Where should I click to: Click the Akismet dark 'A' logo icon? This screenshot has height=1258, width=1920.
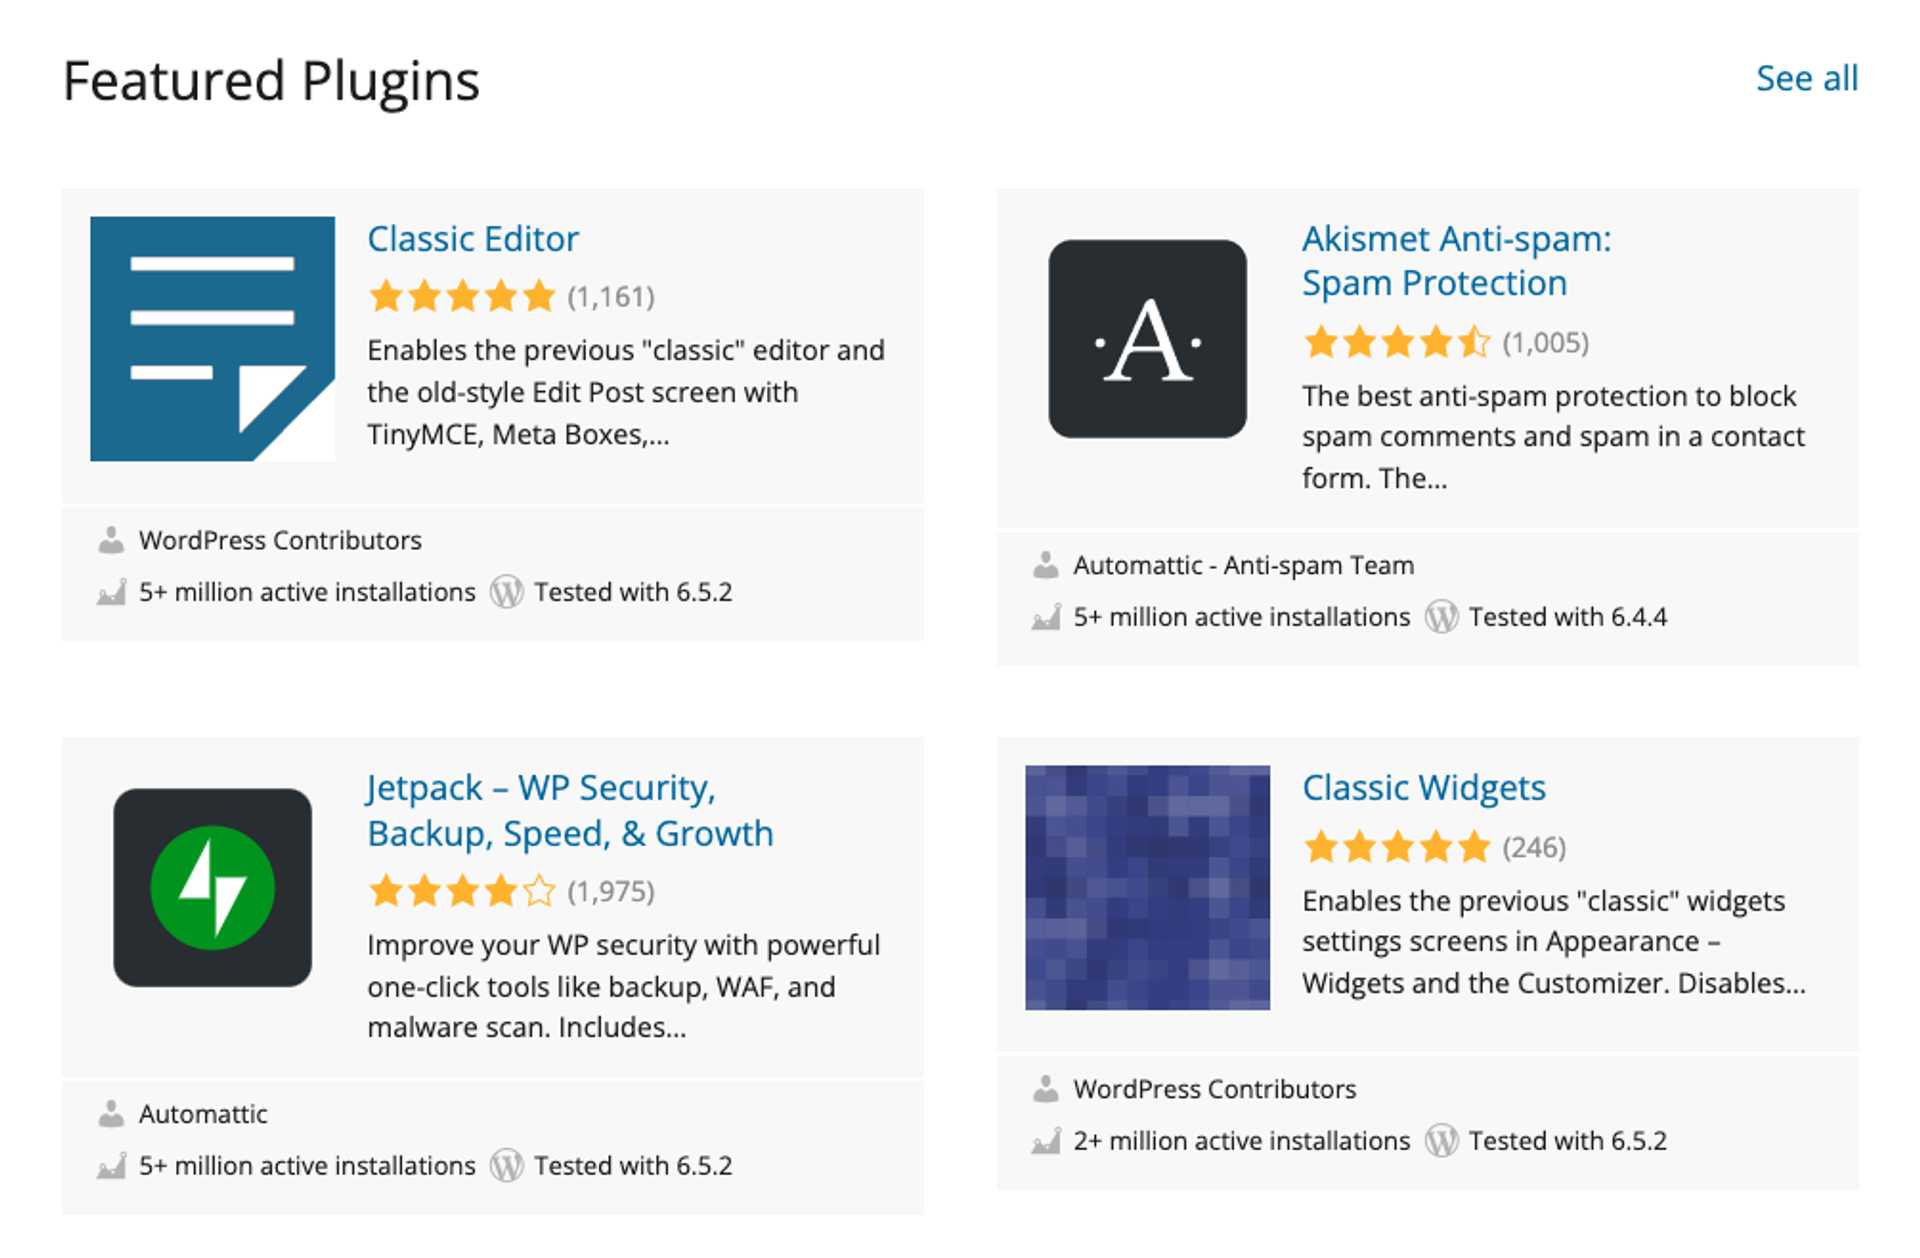1147,340
